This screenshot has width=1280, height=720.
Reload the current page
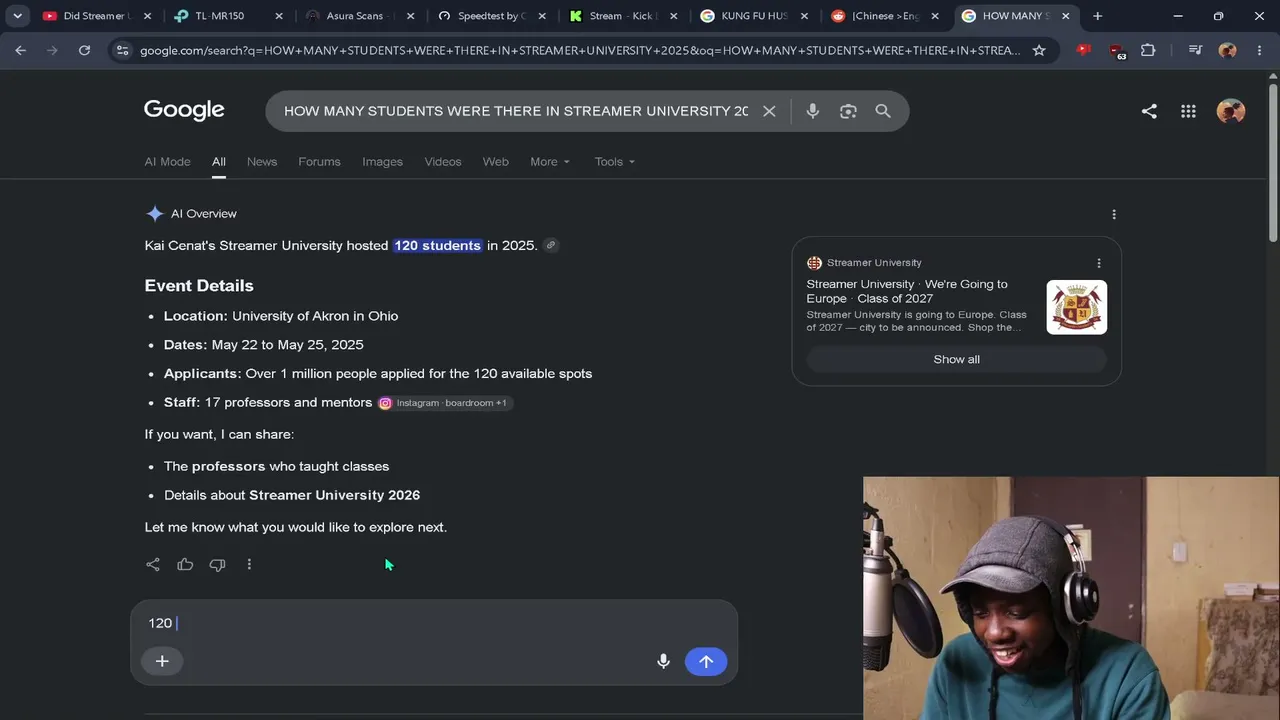click(85, 50)
